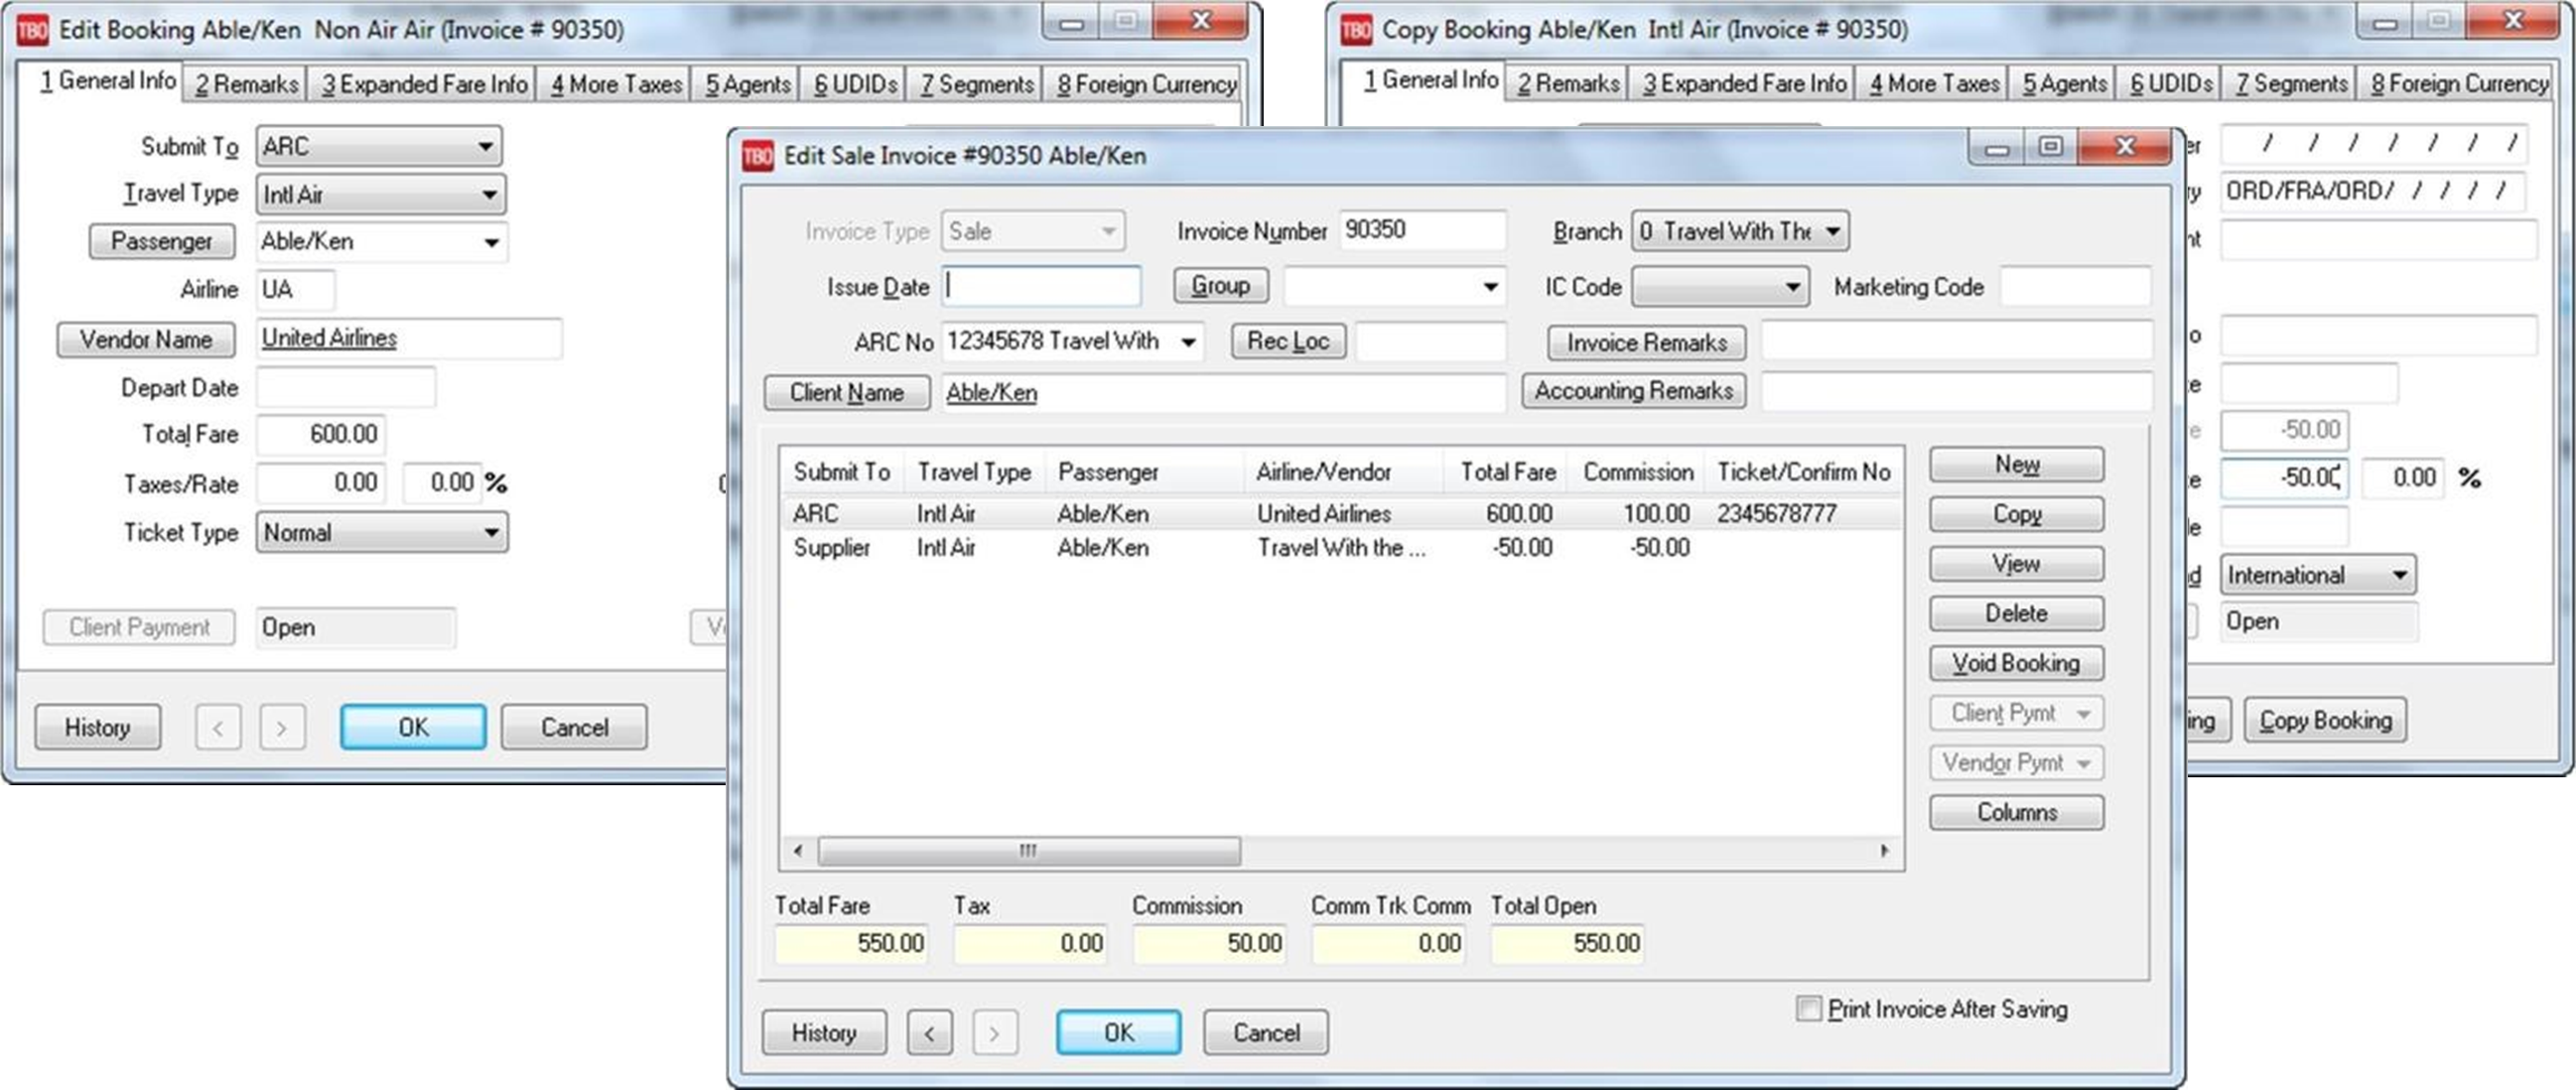Viewport: 2576px width, 1090px height.
Task: Click previous arrow in Edit Sale Invoice
Action: click(x=929, y=1033)
